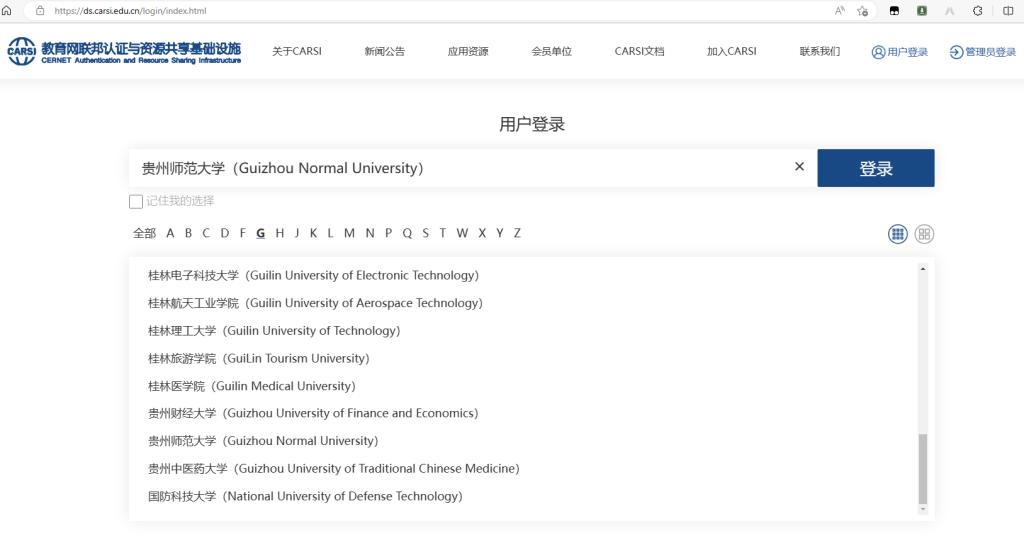Select the underlined letter G filter
This screenshot has width=1024, height=540.
261,233
